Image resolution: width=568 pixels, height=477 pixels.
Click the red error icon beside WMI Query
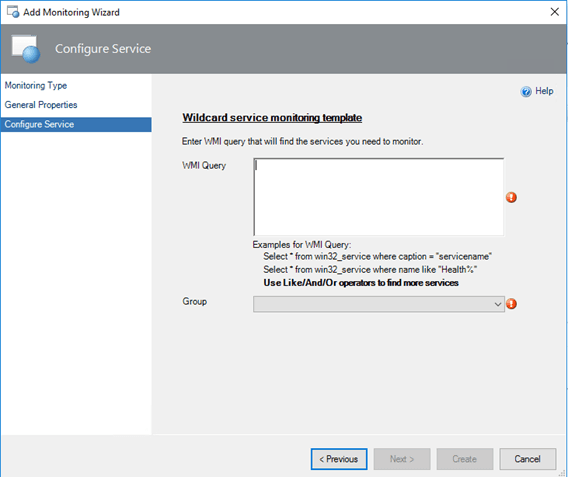(511, 197)
